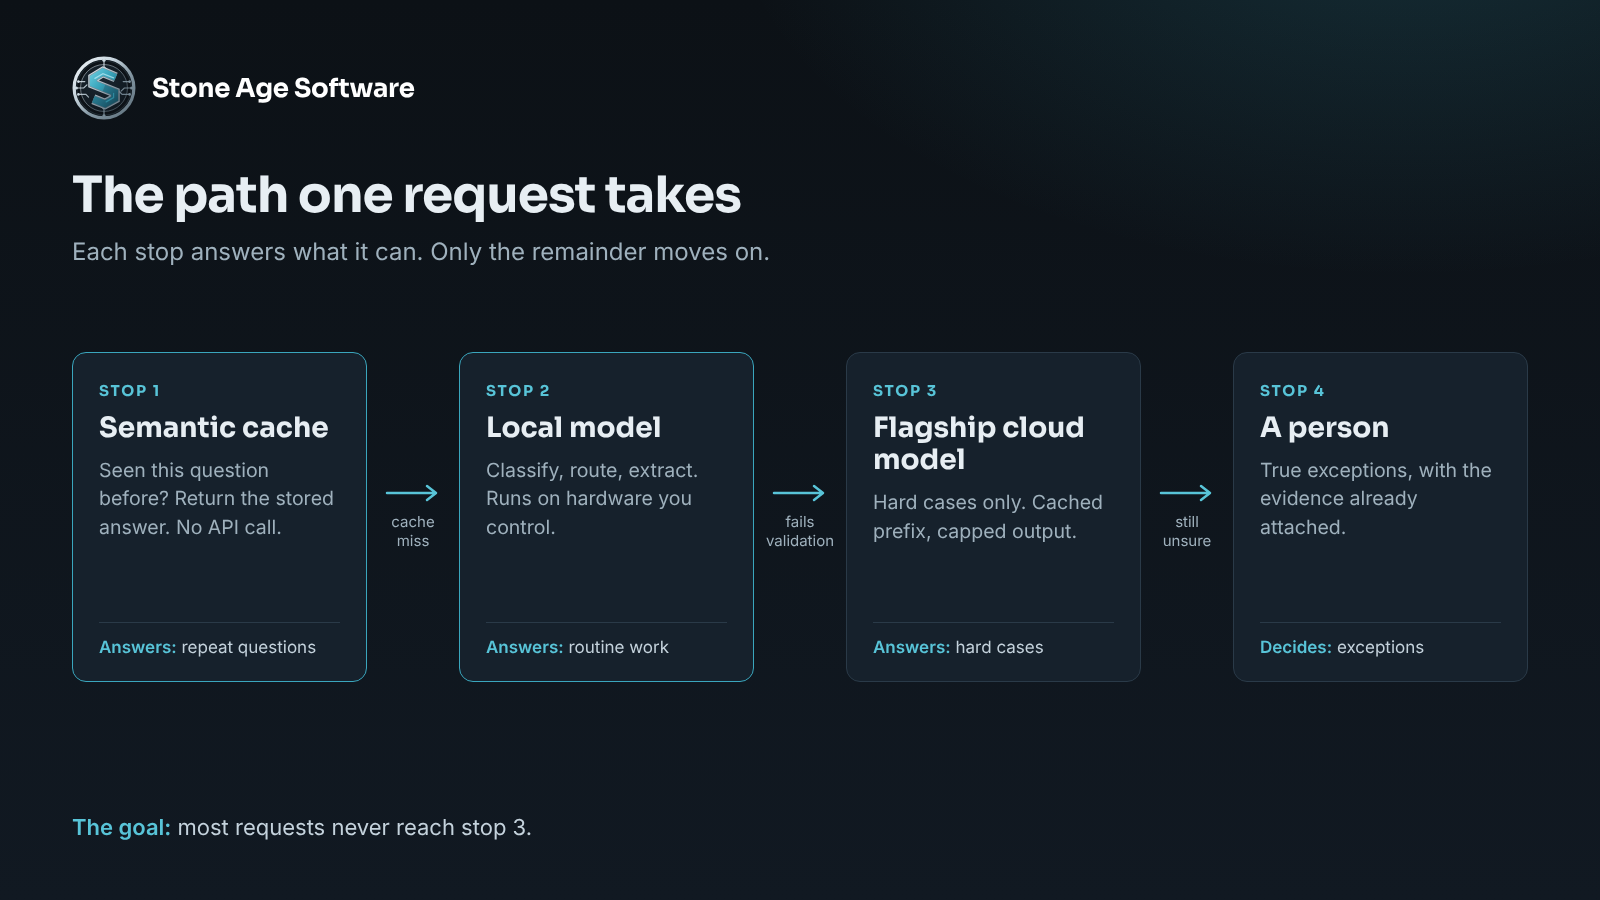1600x900 pixels.
Task: Click the Stone Age Software logo icon
Action: point(104,88)
